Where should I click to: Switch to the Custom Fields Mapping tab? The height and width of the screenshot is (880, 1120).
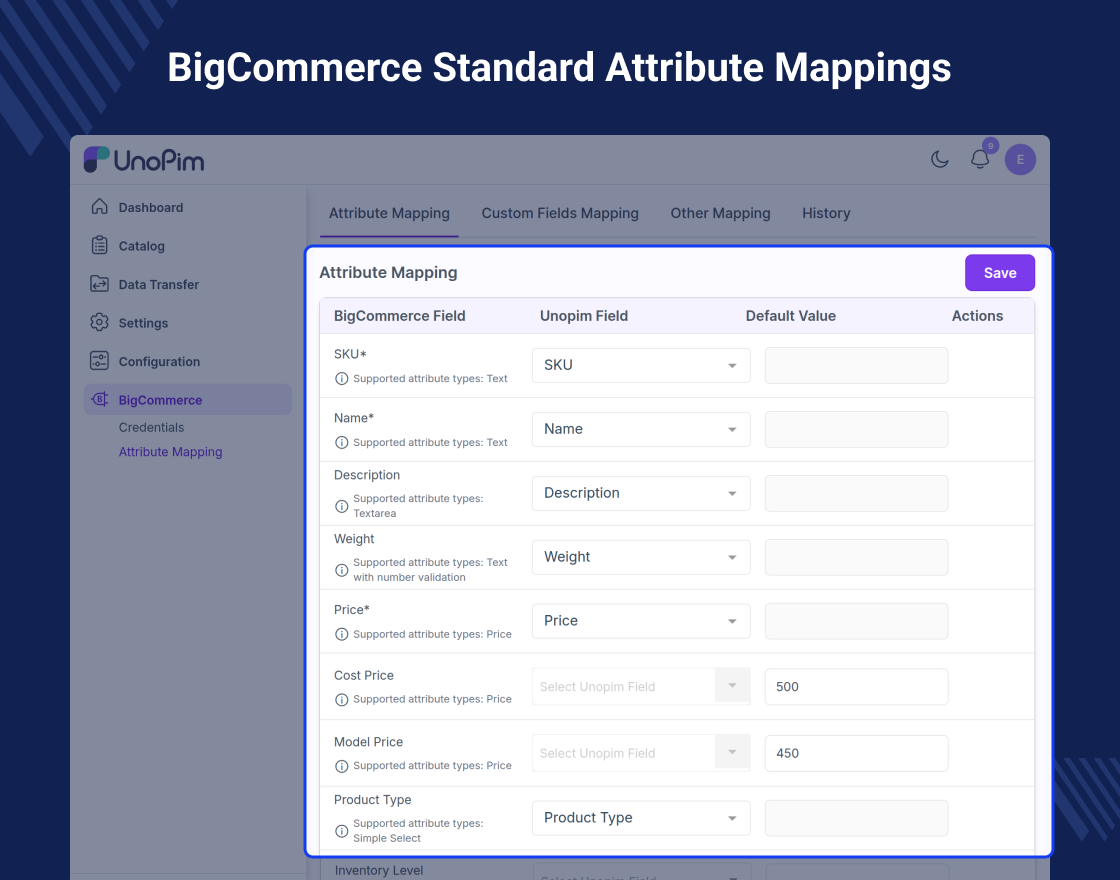pyautogui.click(x=560, y=213)
